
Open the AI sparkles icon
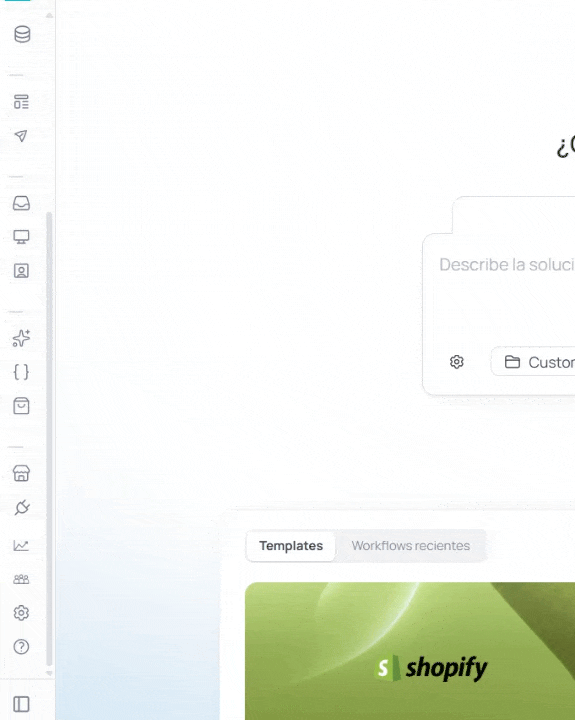point(21,338)
